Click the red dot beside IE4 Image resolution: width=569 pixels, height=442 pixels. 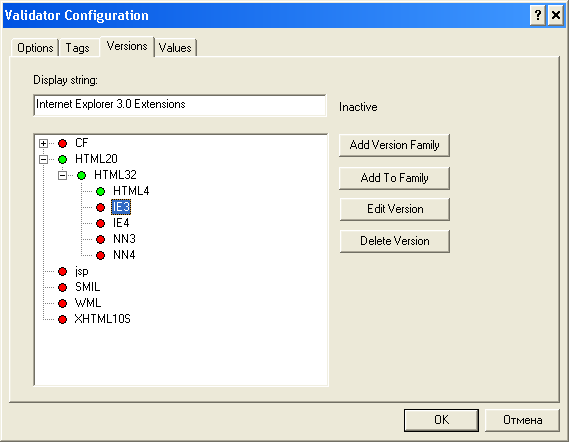click(101, 224)
